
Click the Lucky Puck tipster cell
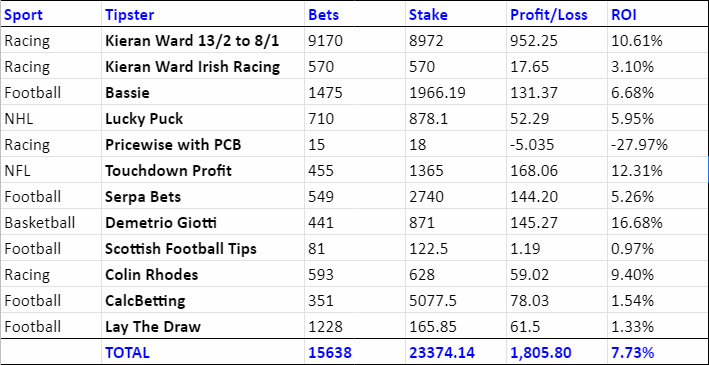203,119
